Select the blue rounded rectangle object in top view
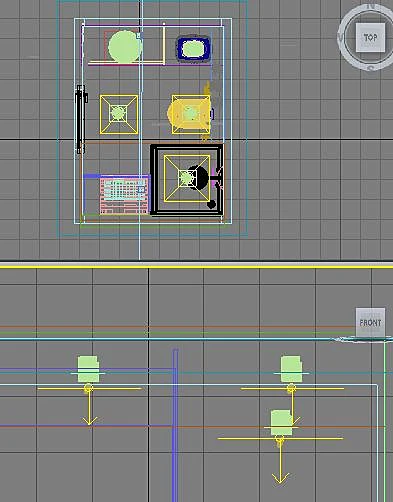Viewport: 393px width, 502px height. pos(193,49)
